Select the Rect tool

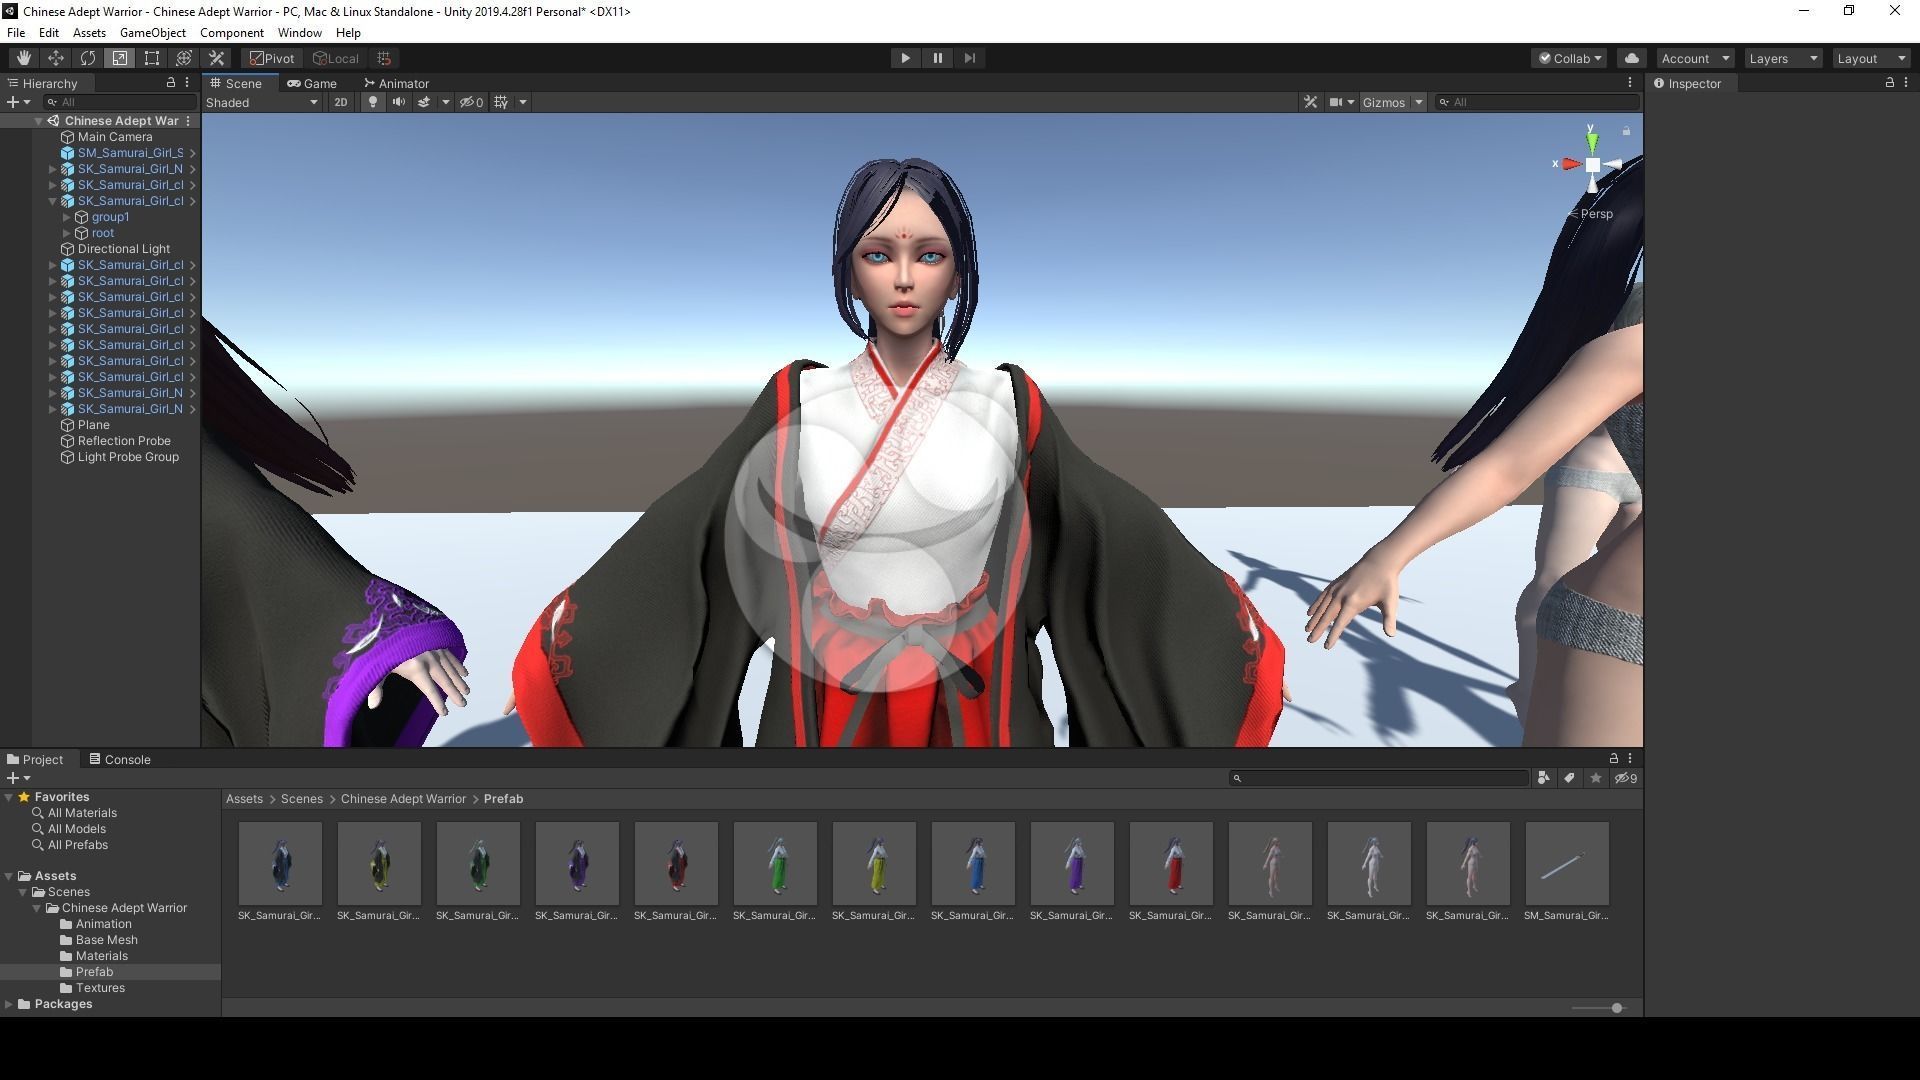(x=152, y=58)
